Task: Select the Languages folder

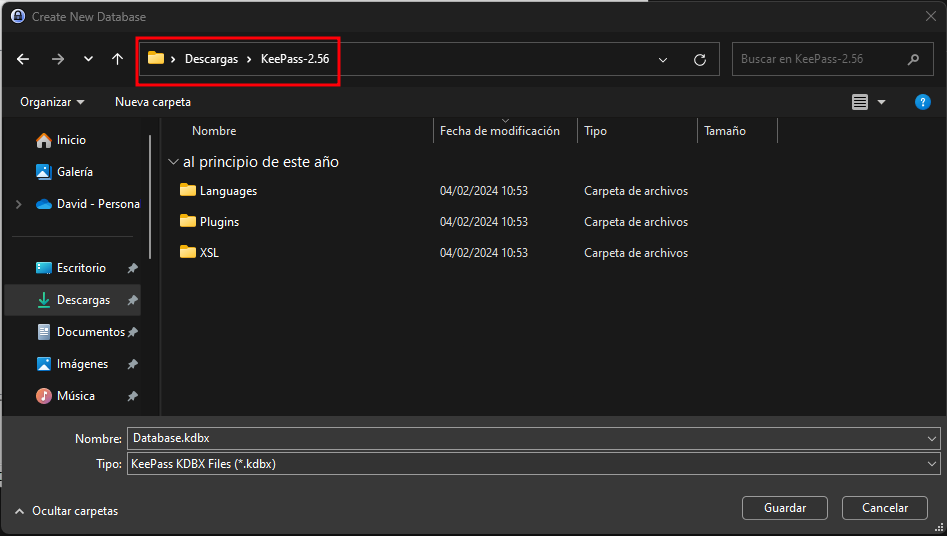Action: [228, 191]
